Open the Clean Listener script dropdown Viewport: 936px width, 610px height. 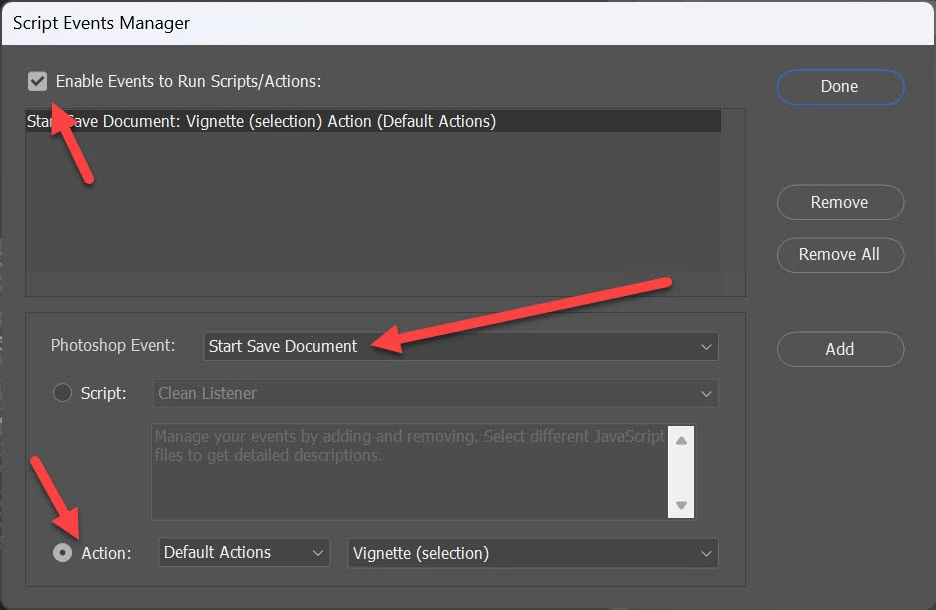(435, 393)
